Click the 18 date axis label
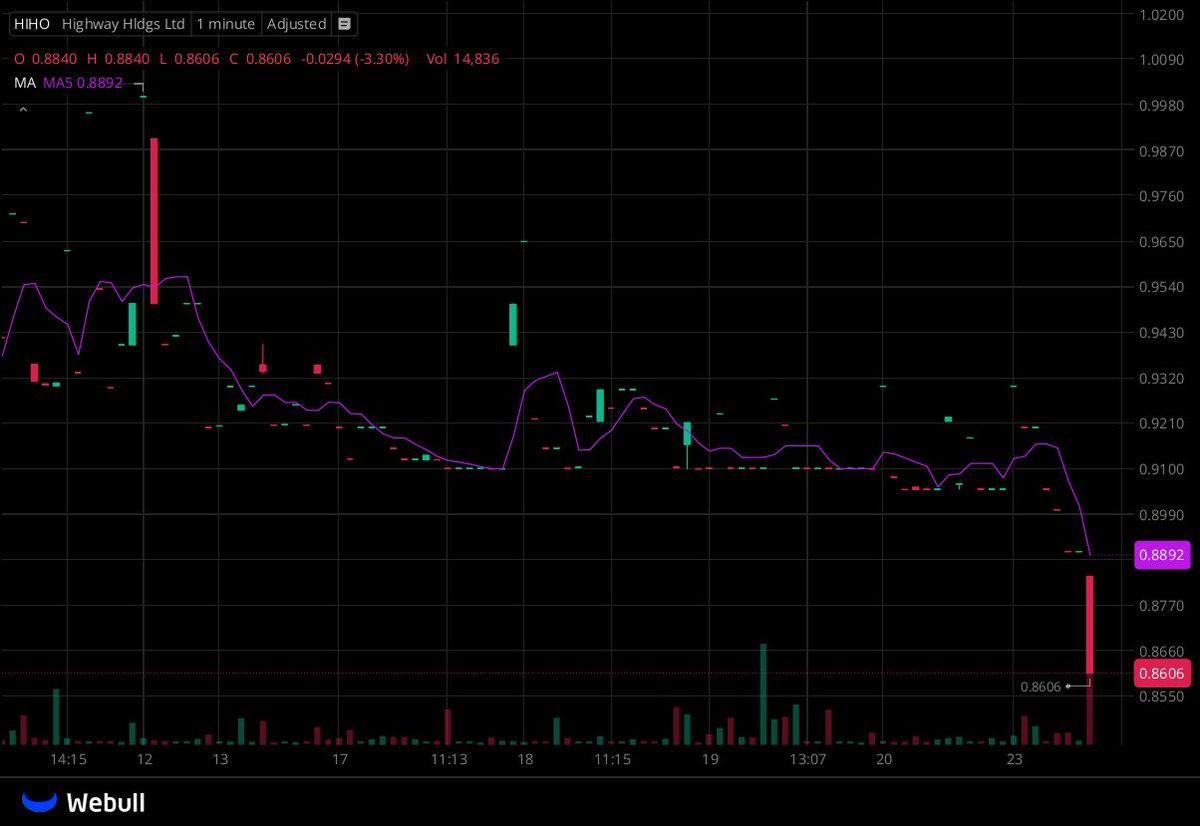Viewport: 1200px width, 826px height. coord(524,760)
